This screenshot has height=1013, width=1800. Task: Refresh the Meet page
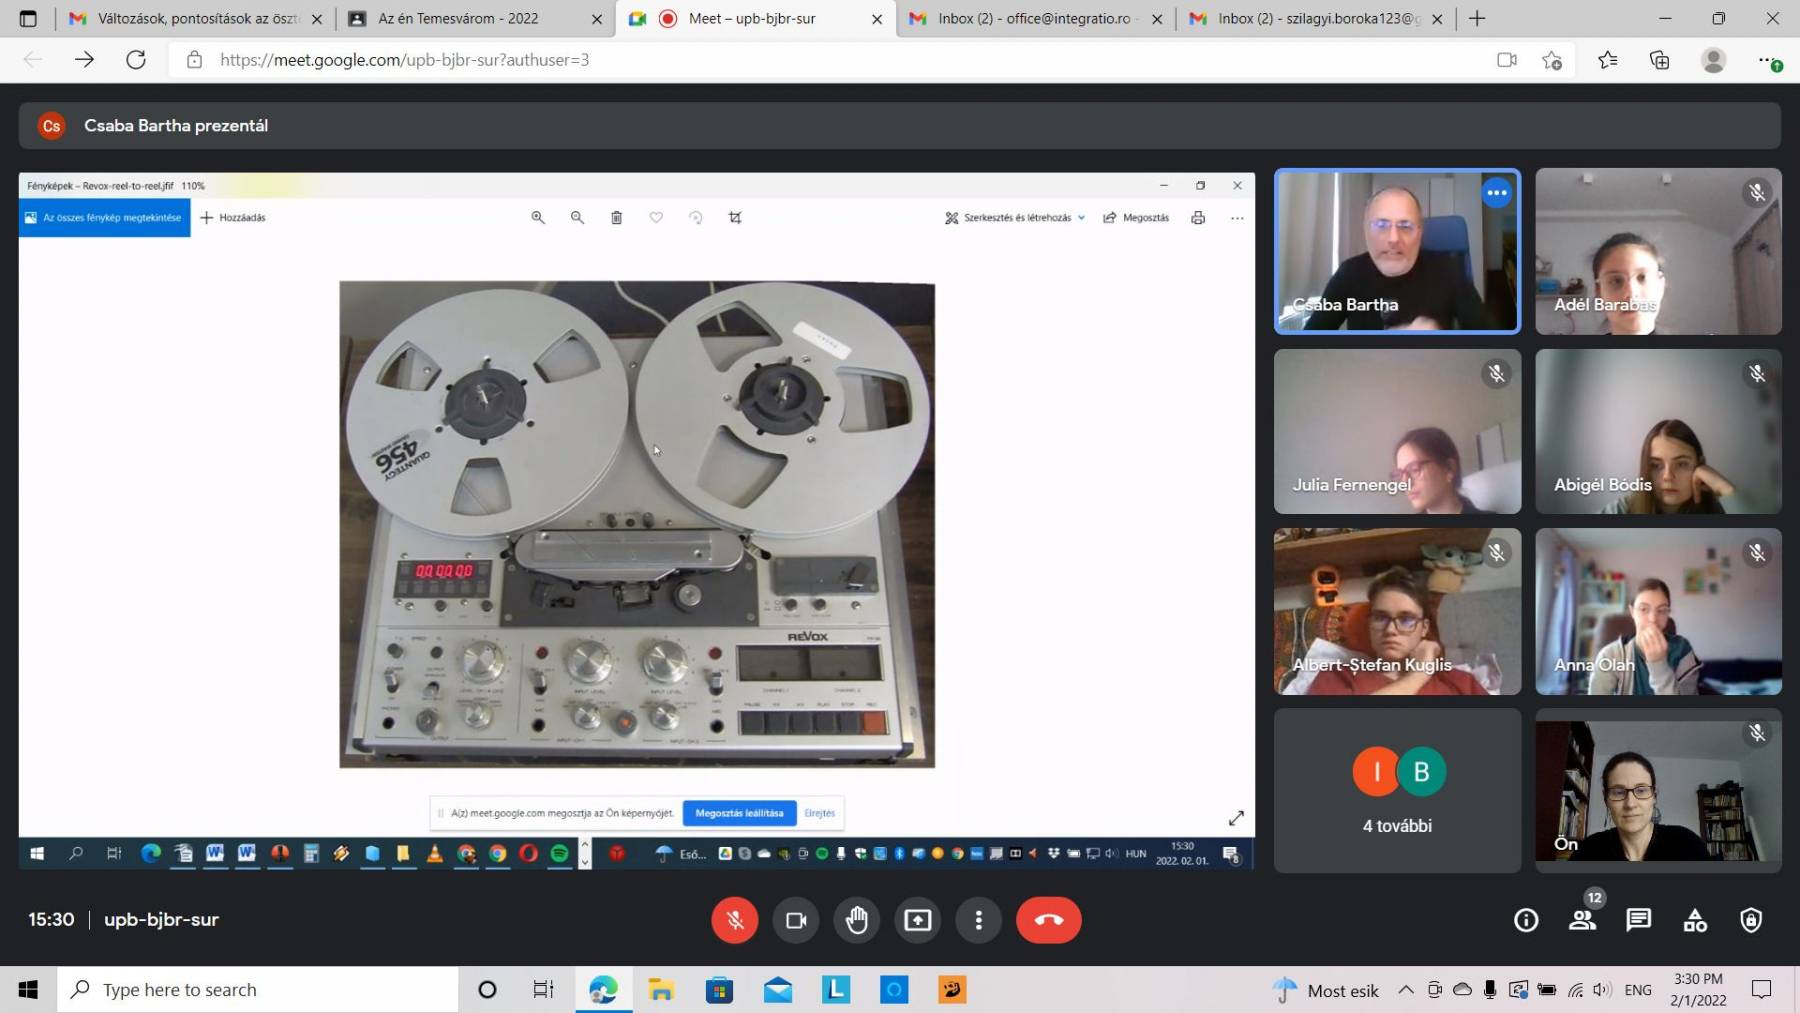136,60
